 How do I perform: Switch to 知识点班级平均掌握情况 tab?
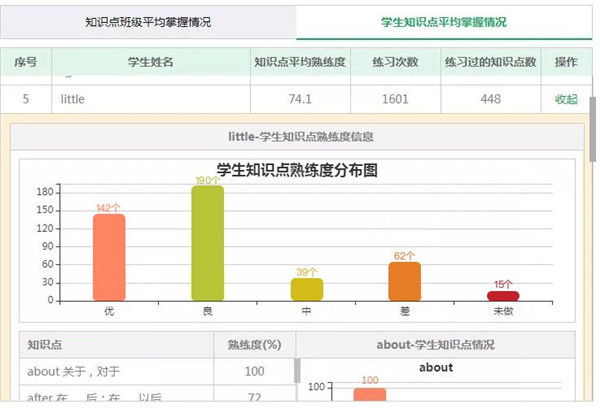point(148,21)
